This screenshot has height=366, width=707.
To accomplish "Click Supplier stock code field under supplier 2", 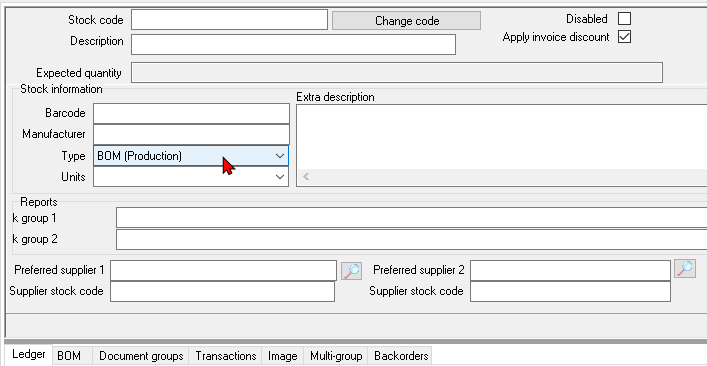I will point(570,291).
